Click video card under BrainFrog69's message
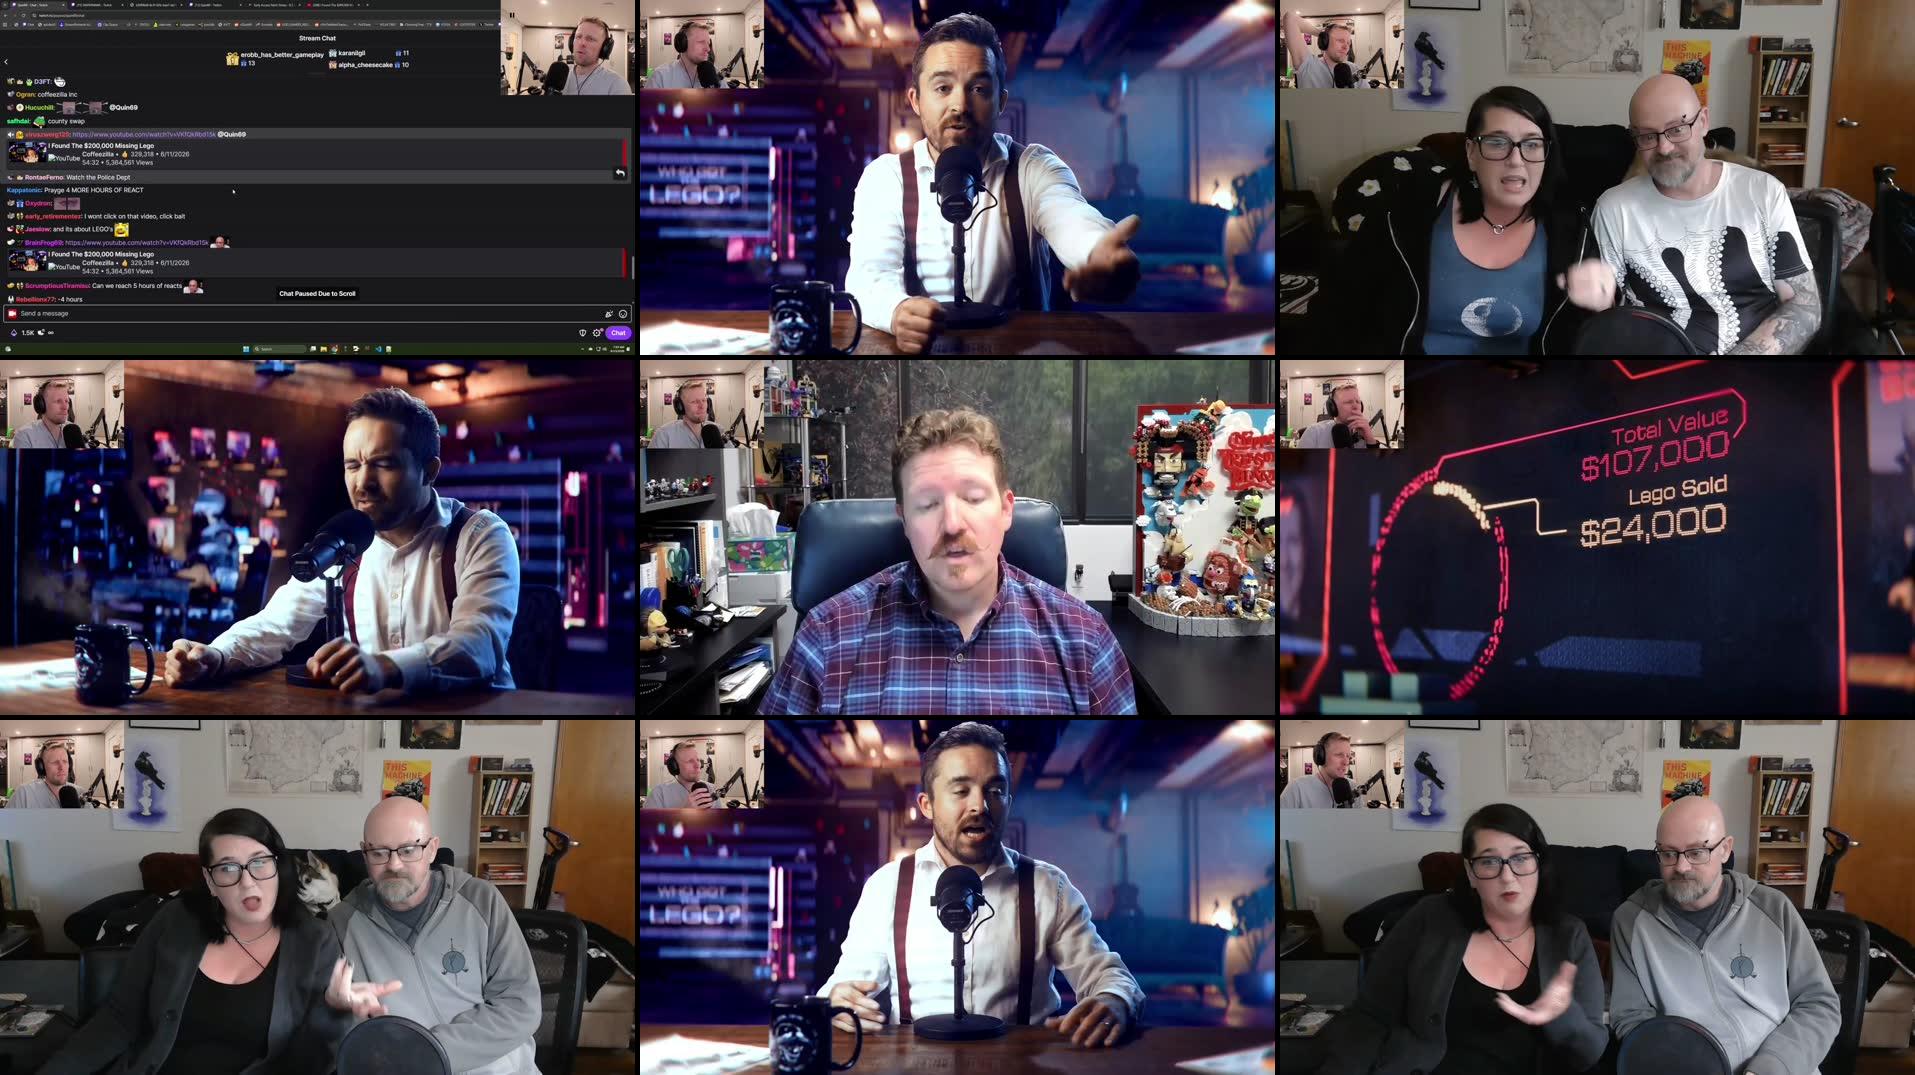This screenshot has width=1915, height=1075. point(316,263)
